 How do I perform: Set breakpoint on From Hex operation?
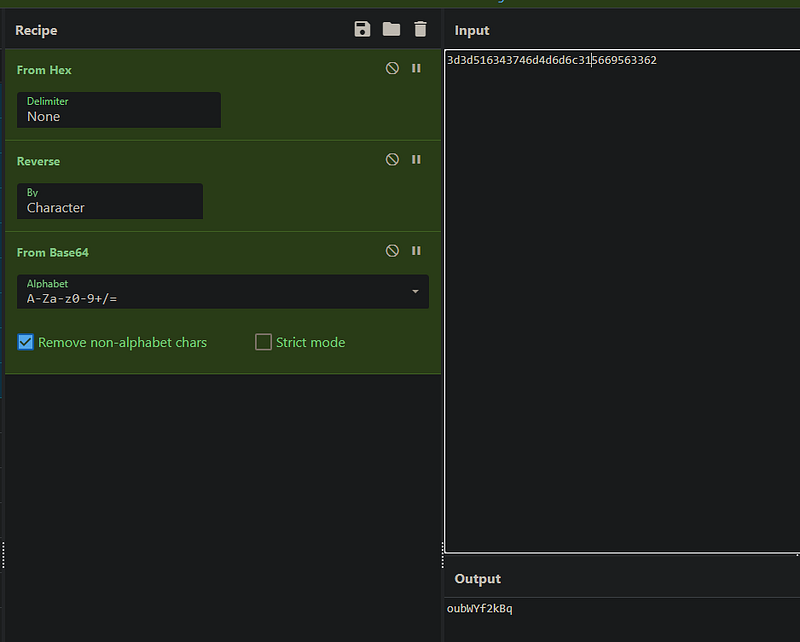(416, 68)
